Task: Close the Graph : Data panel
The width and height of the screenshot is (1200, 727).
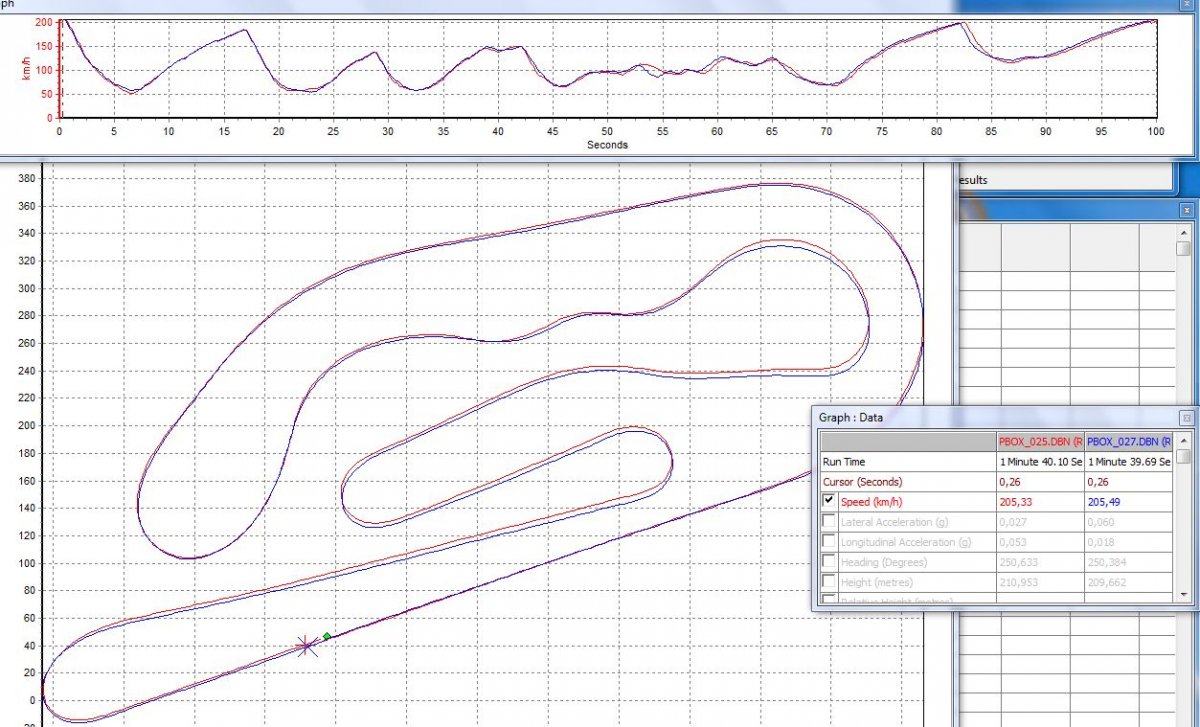Action: 1186,417
